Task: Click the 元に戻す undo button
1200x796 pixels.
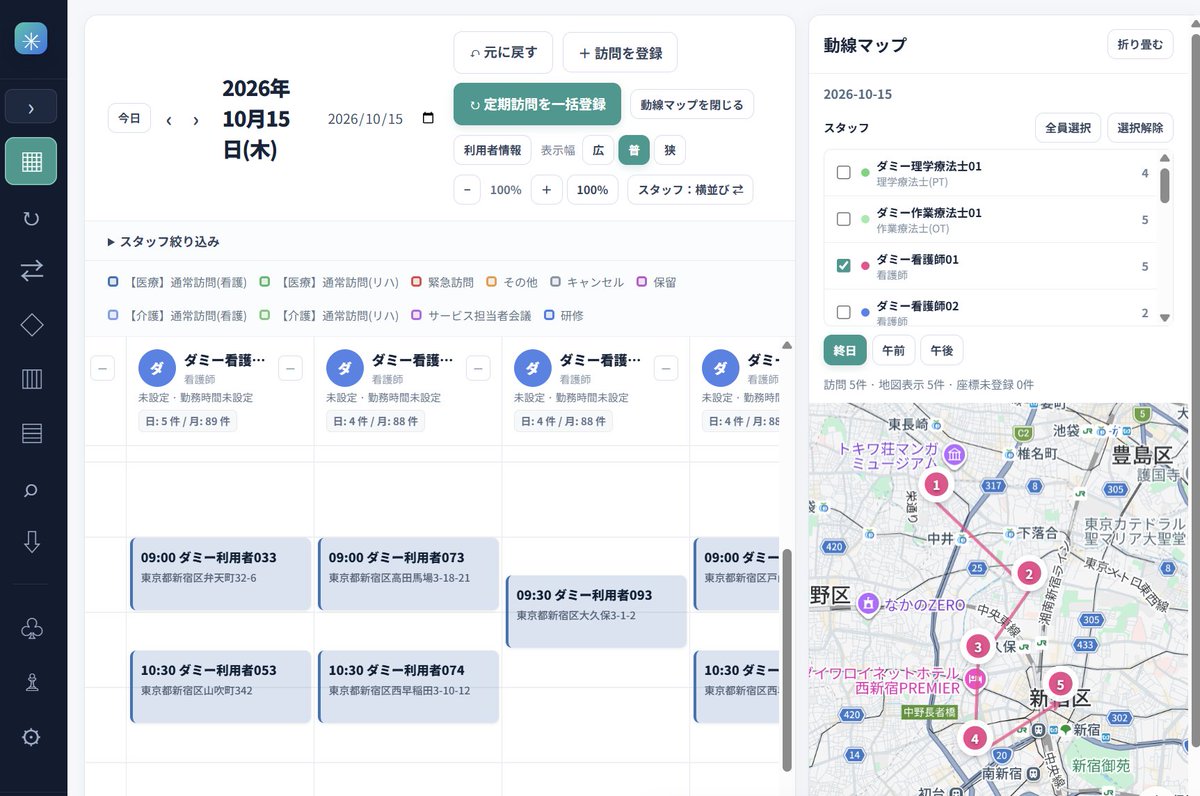Action: click(x=503, y=53)
